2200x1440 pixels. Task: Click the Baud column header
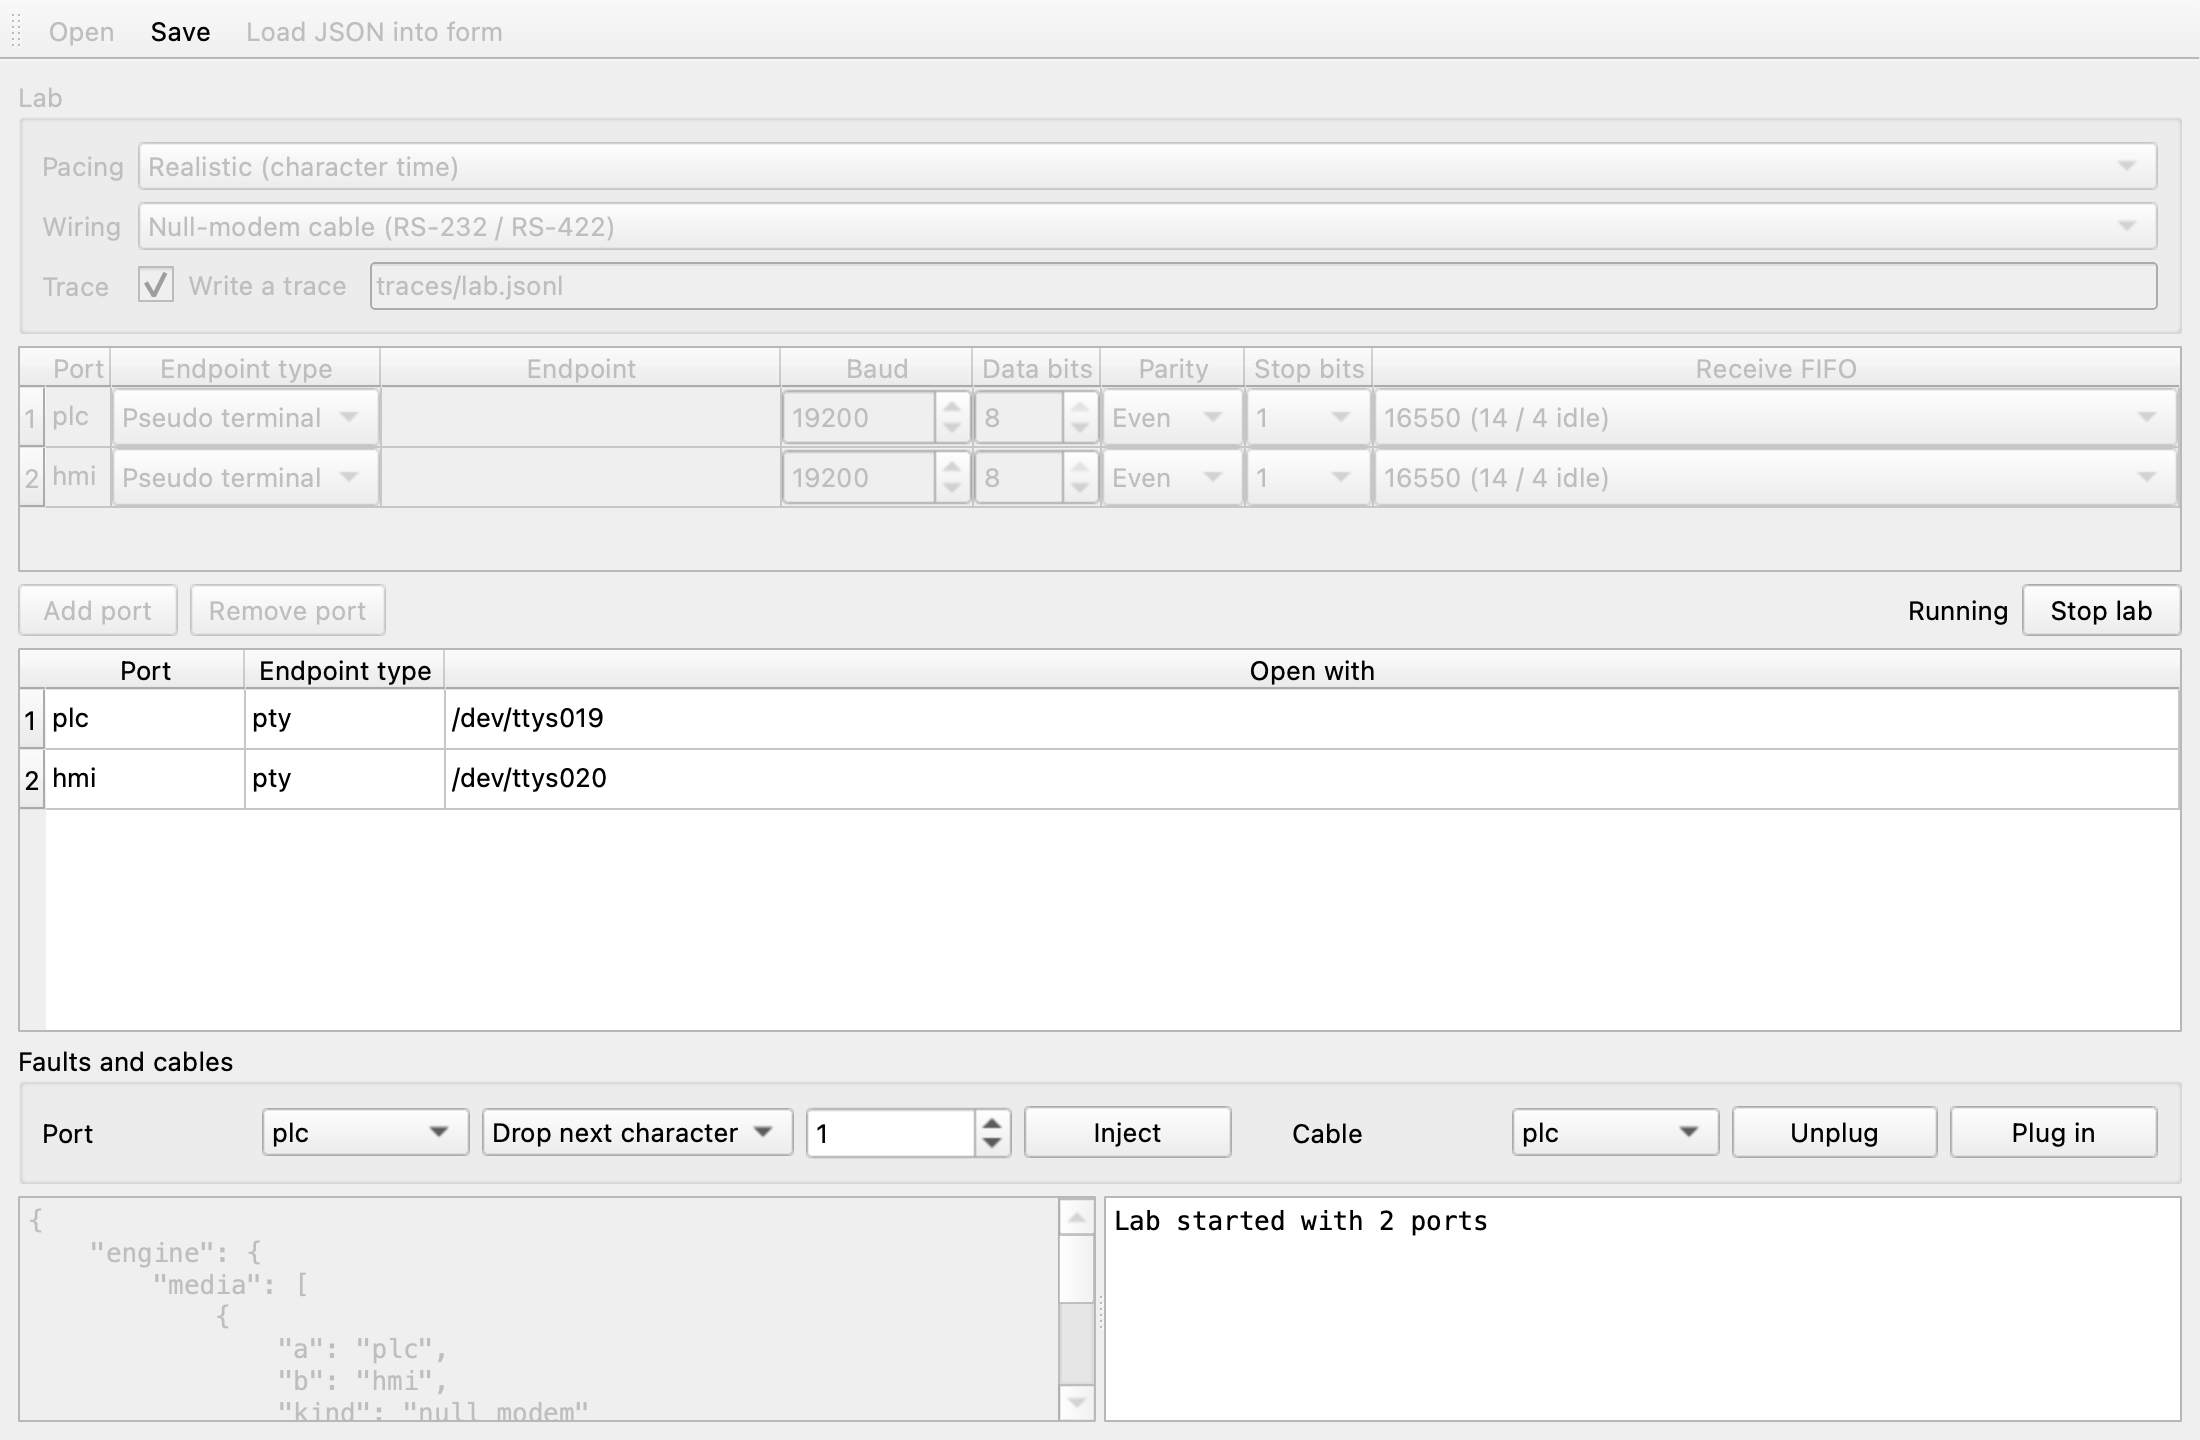pos(876,368)
